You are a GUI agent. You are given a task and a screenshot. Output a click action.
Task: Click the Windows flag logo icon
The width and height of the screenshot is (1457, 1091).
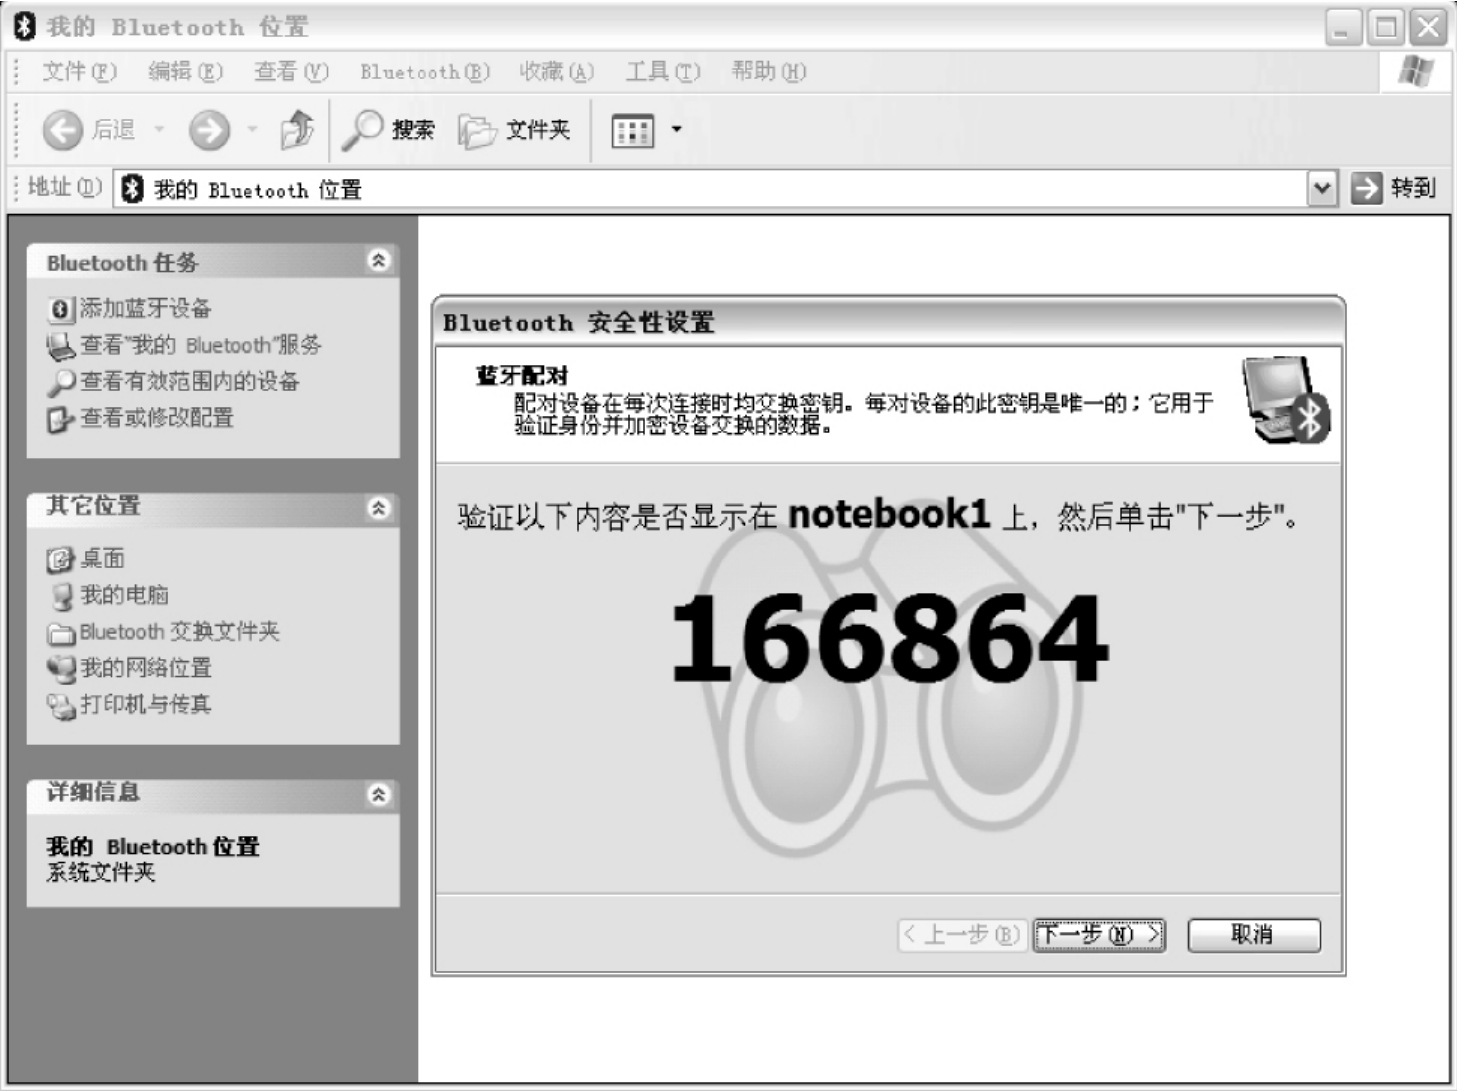(x=1416, y=71)
